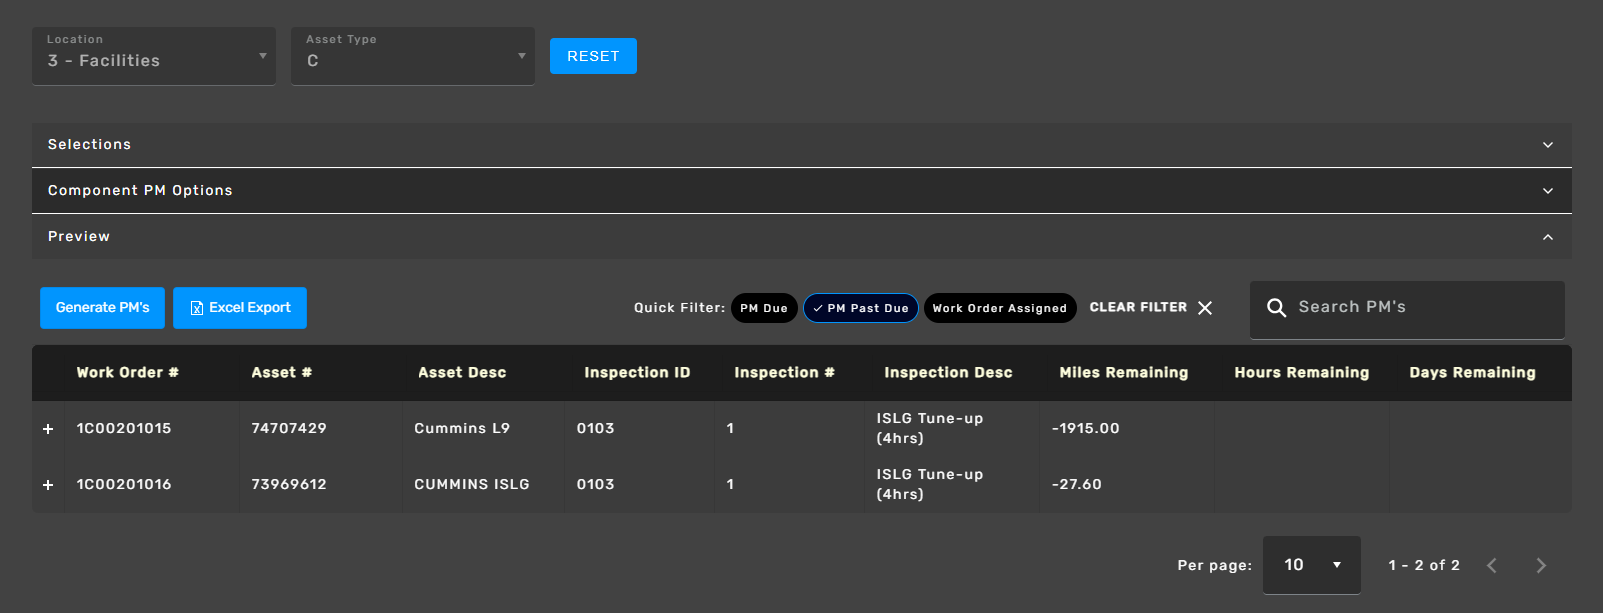Go to previous page using left chevron

click(x=1491, y=566)
